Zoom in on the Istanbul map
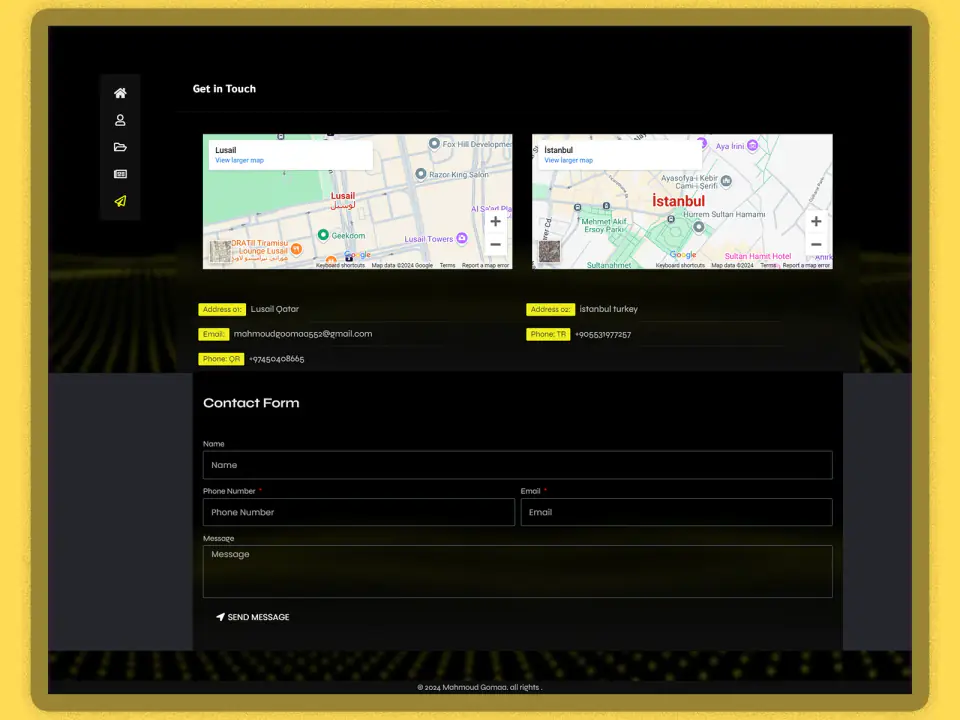This screenshot has width=960, height=720. pos(816,222)
